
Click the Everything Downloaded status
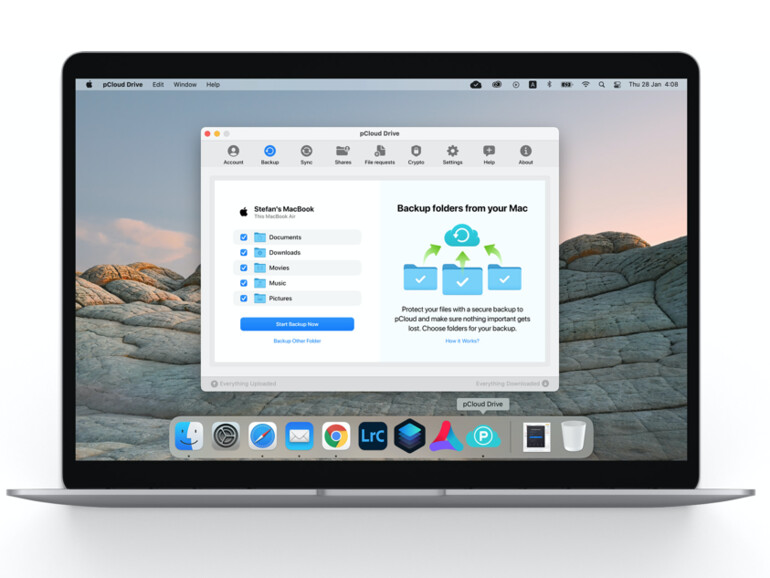[512, 384]
